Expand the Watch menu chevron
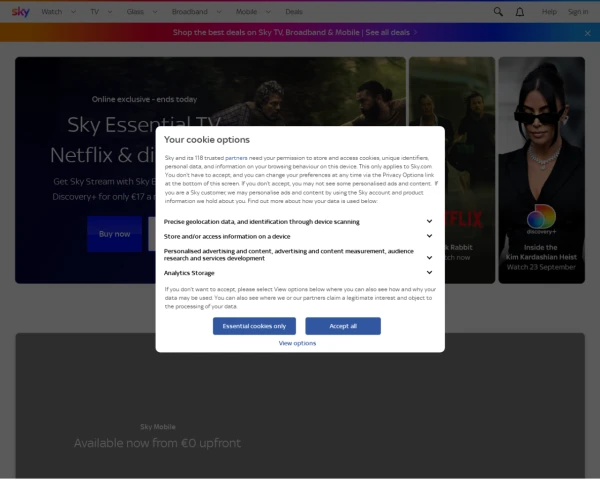 73,12
